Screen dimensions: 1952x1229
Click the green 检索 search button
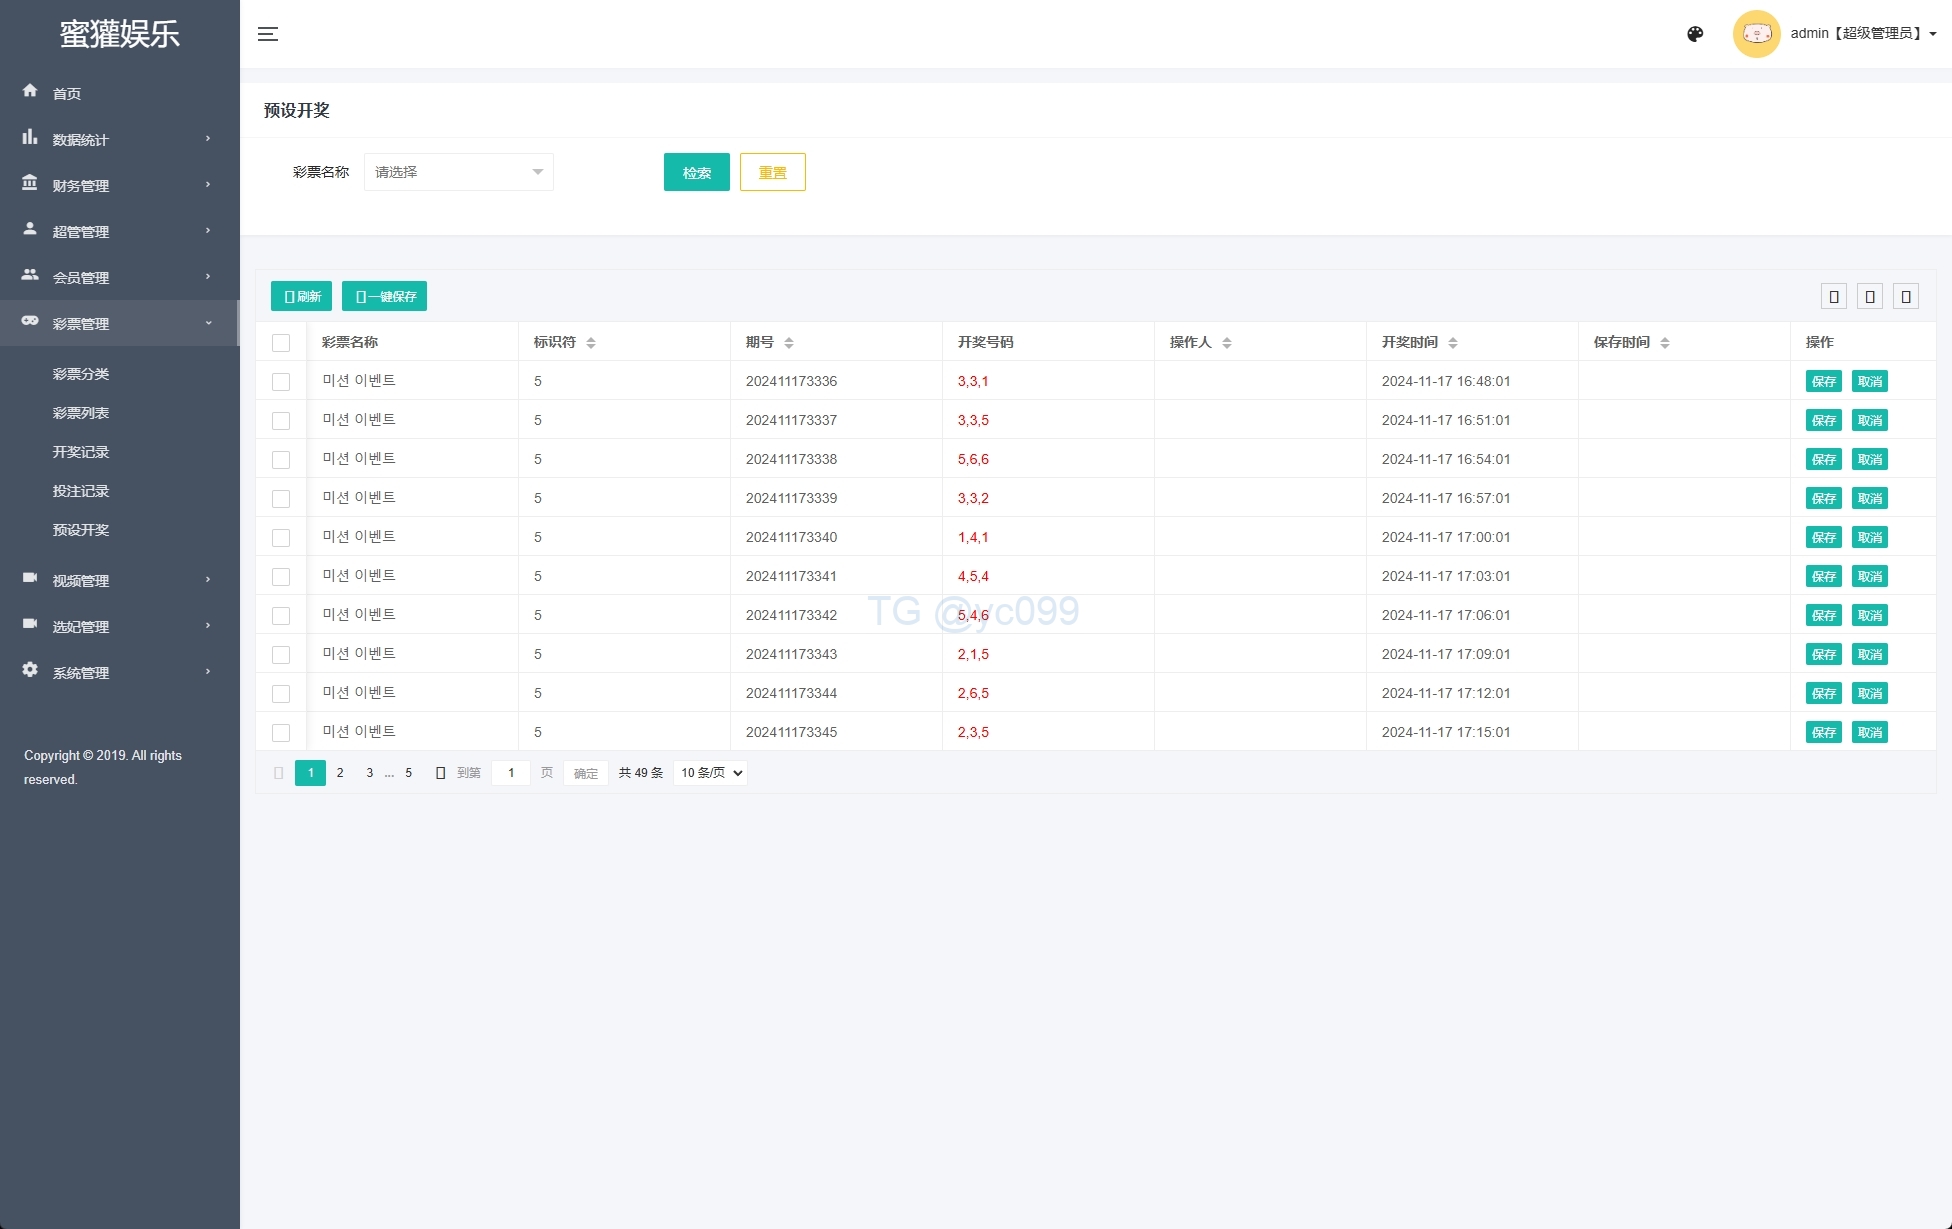(x=696, y=172)
